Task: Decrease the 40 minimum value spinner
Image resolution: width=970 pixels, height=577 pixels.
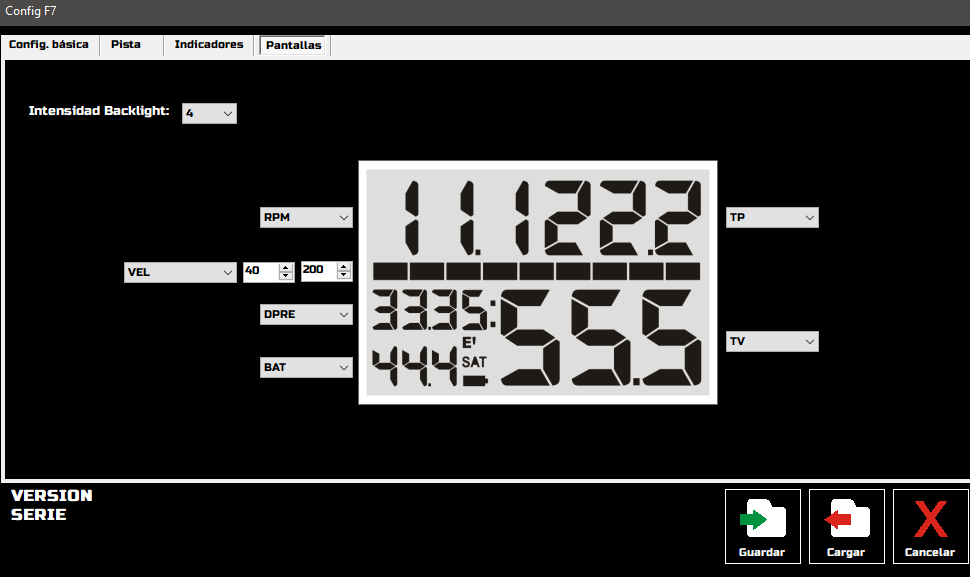Action: pyautogui.click(x=285, y=275)
